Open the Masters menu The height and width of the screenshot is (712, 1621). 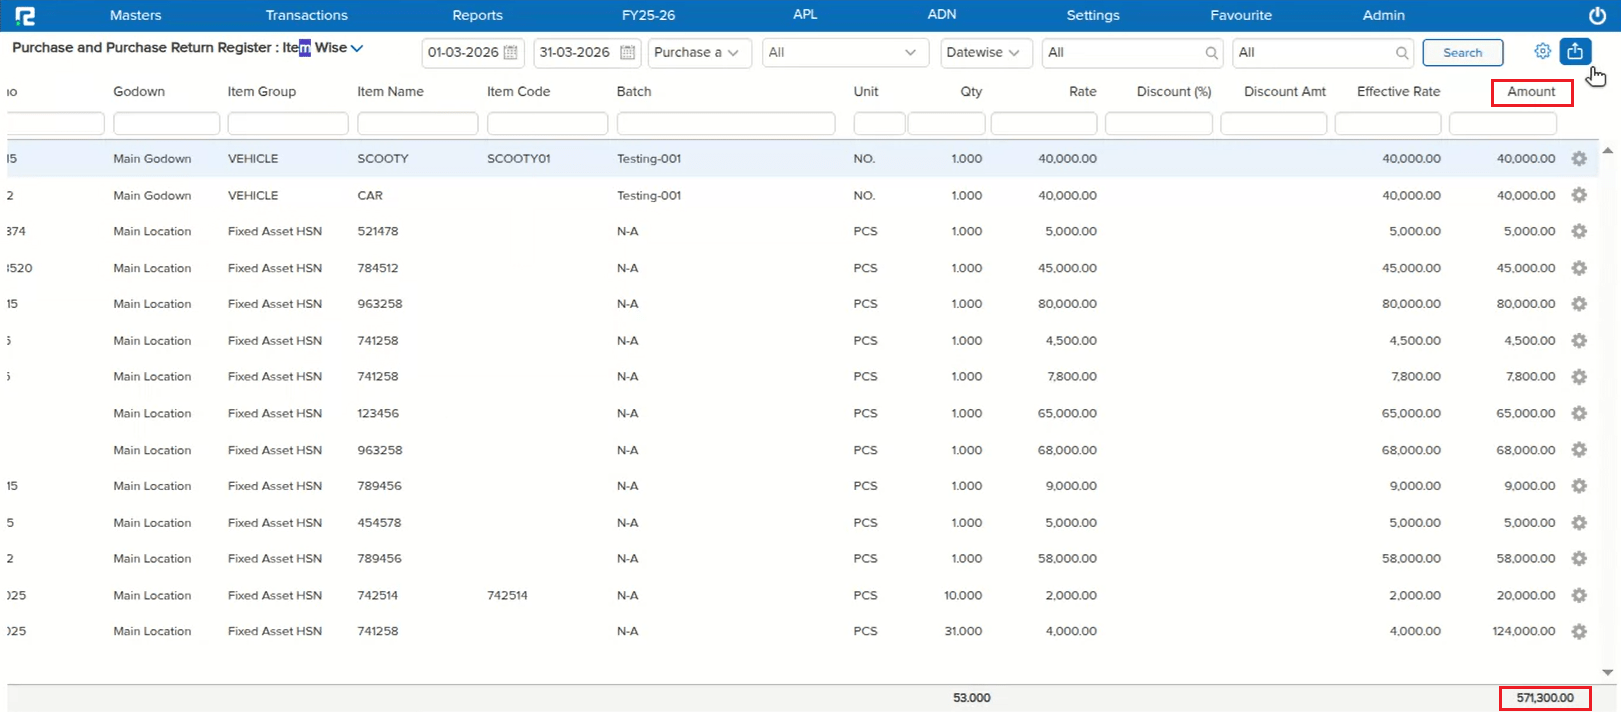(135, 15)
